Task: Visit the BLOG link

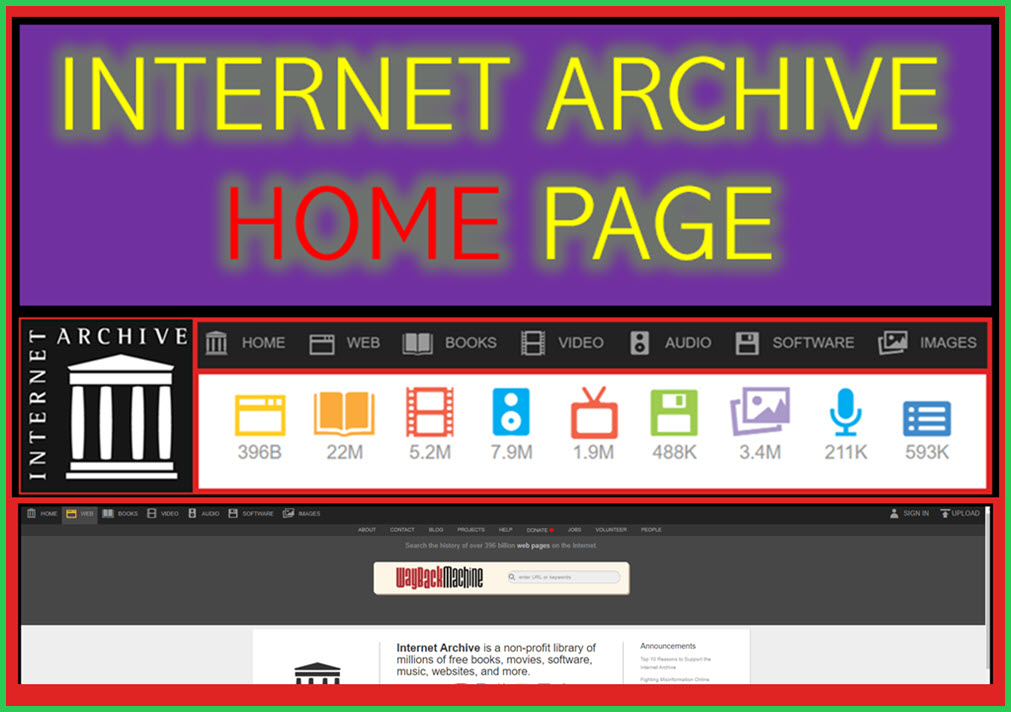Action: click(x=436, y=529)
